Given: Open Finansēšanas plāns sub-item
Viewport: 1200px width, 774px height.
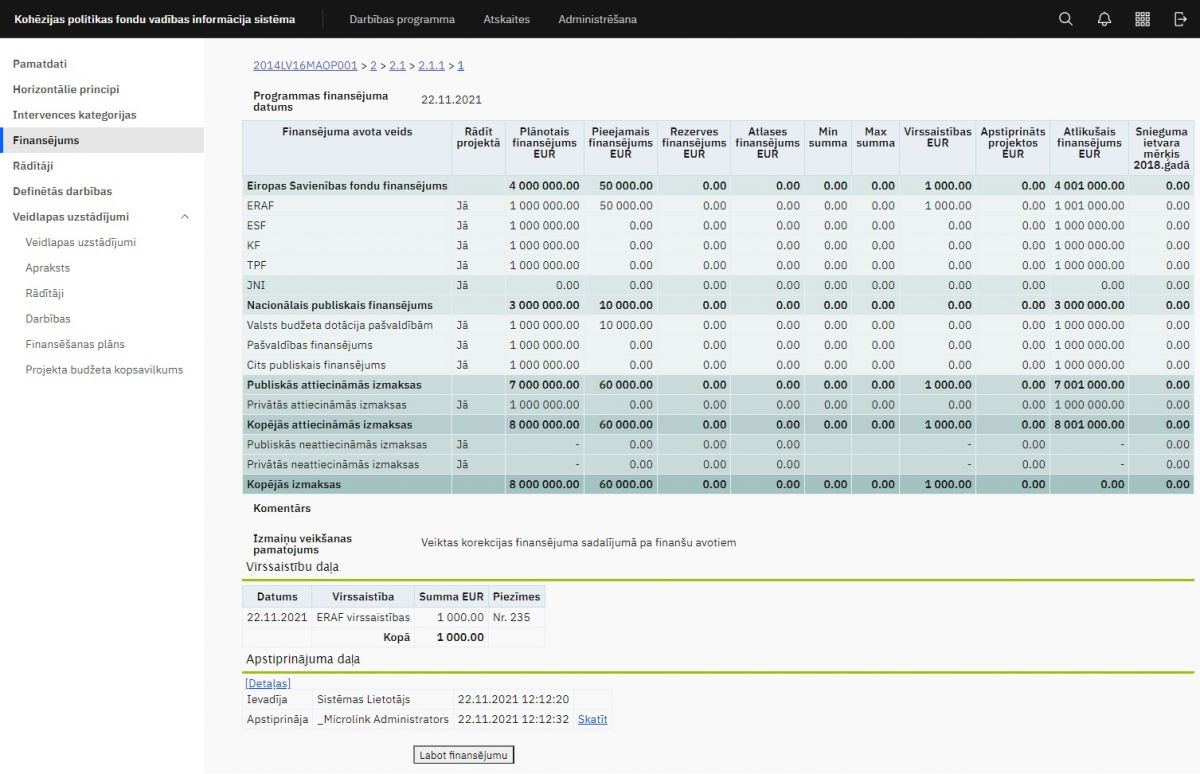Looking at the screenshot, I should 75,344.
